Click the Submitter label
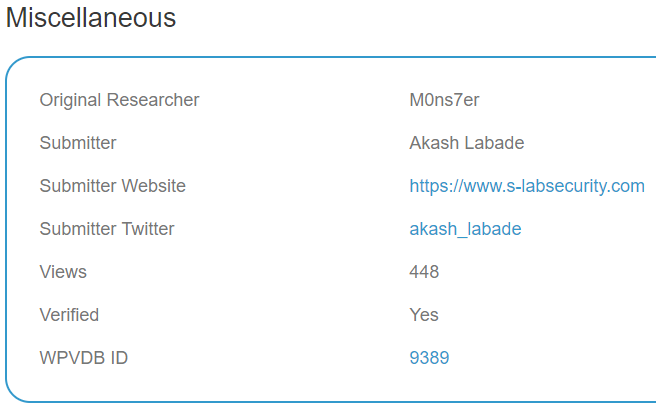656x411 pixels. [78, 143]
